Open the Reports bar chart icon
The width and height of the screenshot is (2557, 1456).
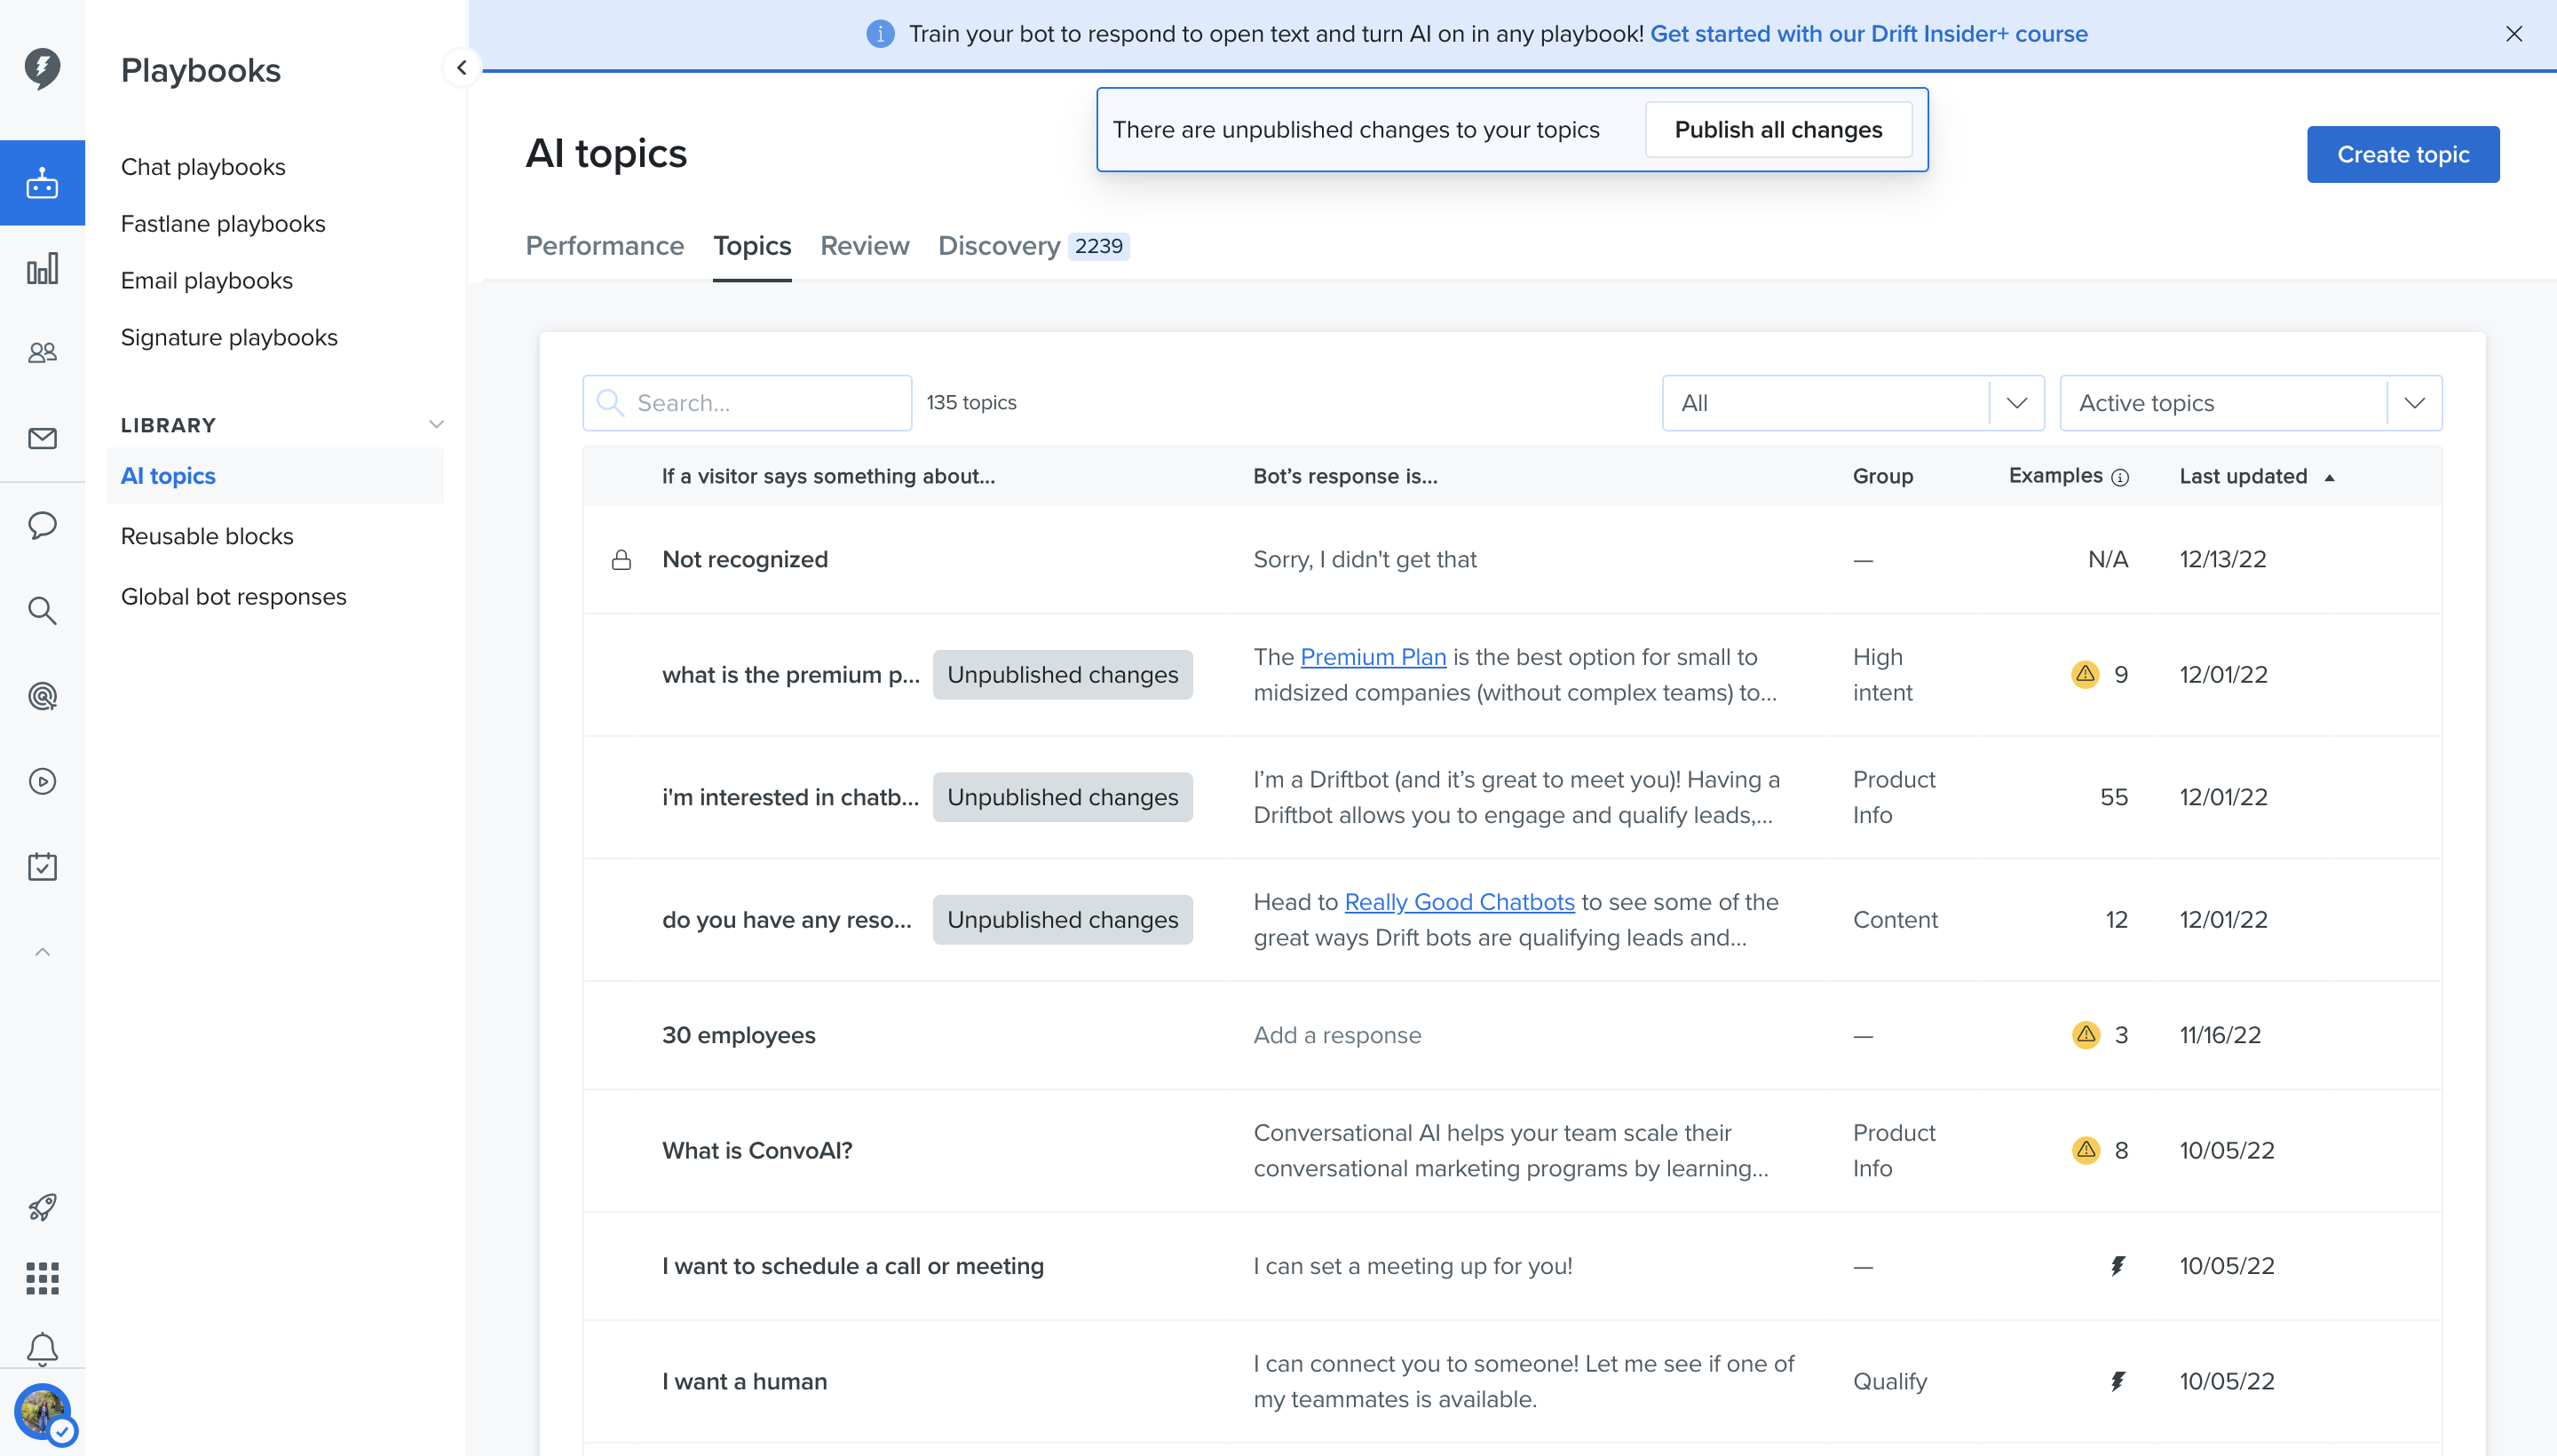(42, 268)
